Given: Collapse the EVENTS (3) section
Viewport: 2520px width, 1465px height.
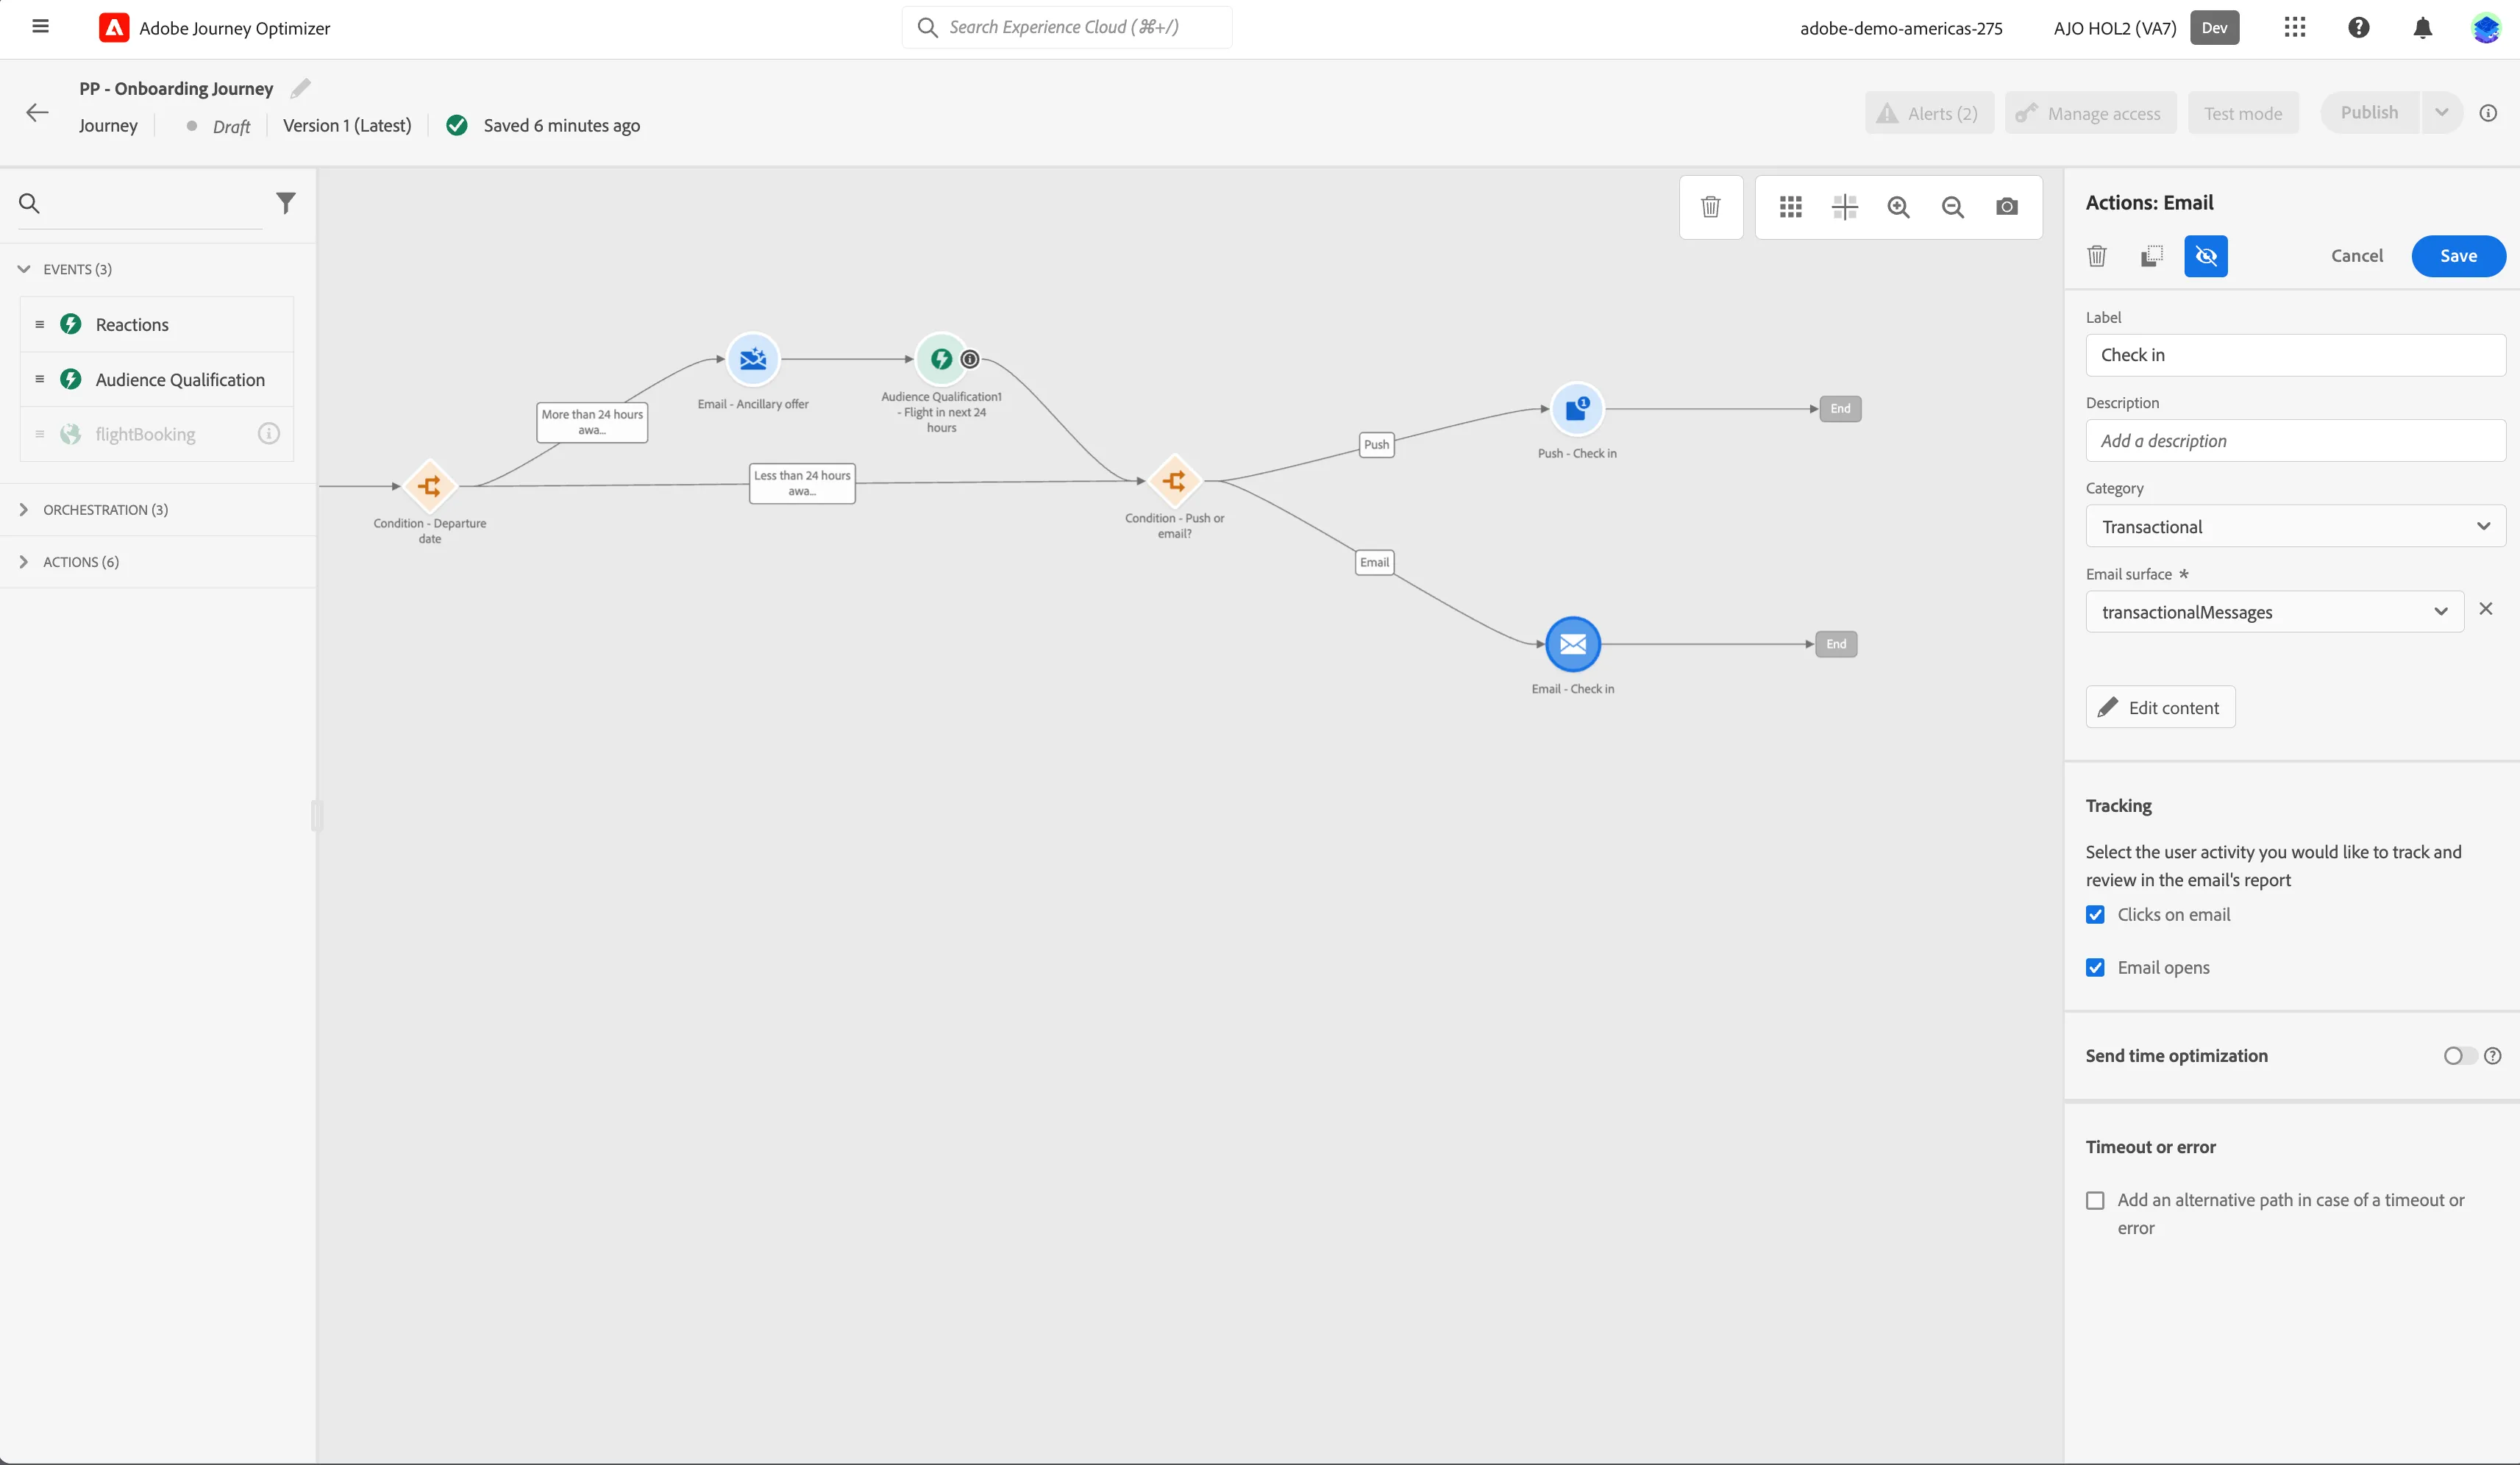Looking at the screenshot, I should pyautogui.click(x=24, y=269).
